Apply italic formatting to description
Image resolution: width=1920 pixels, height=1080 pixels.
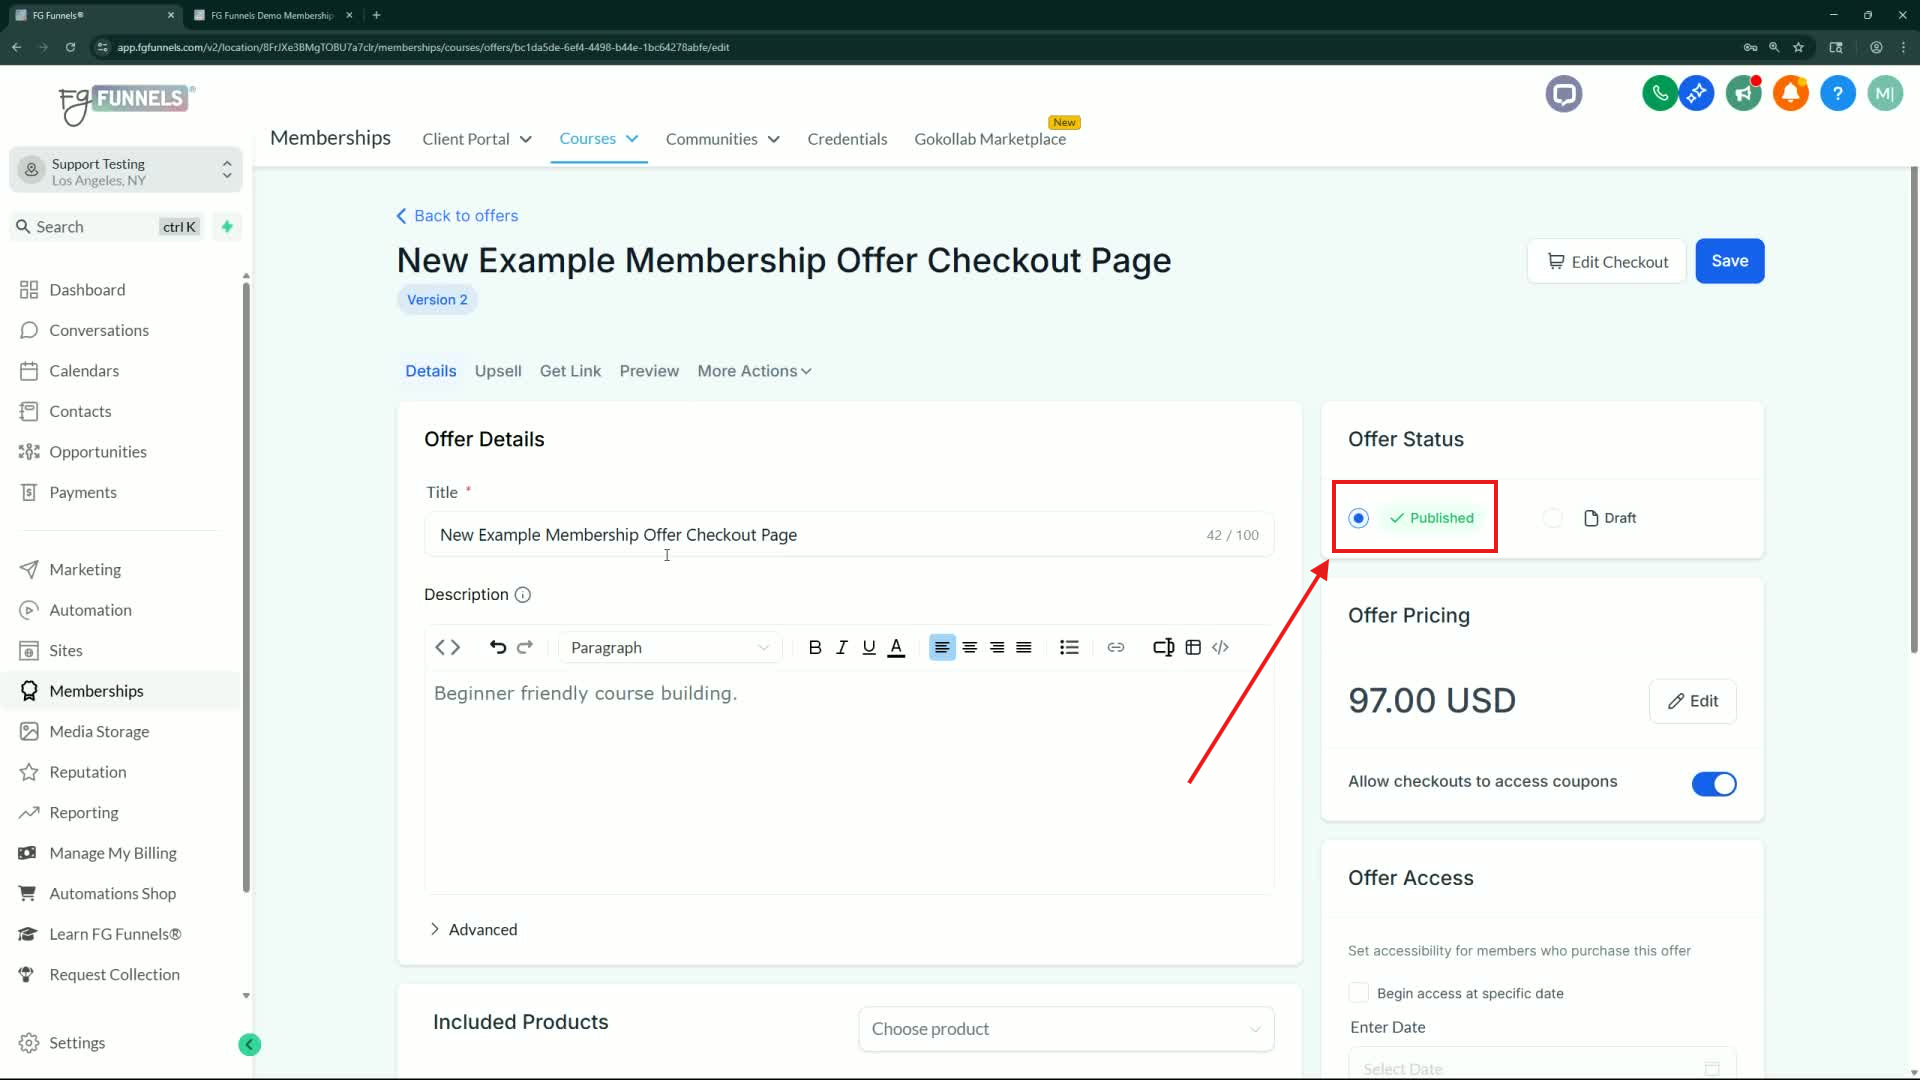point(842,647)
